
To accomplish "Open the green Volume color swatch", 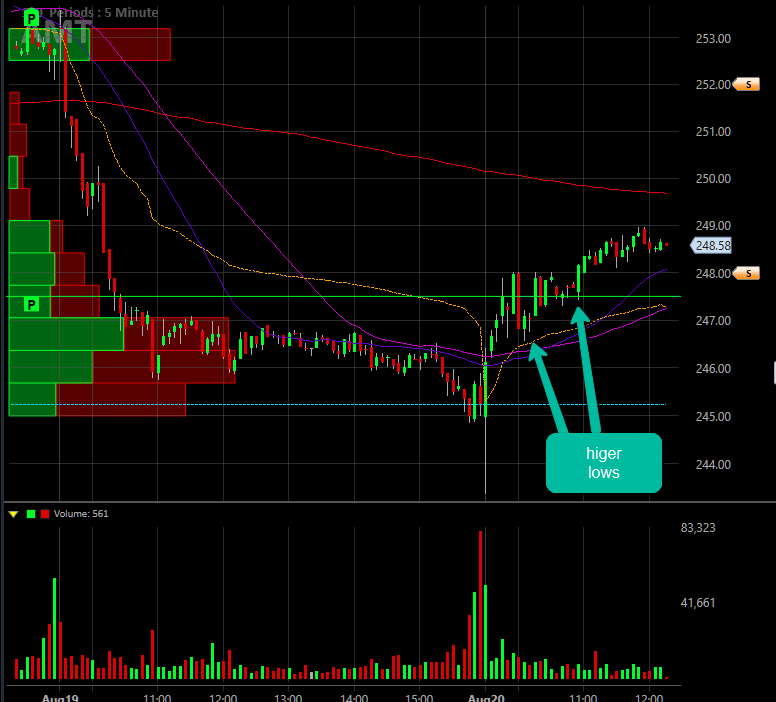I will 31,514.
